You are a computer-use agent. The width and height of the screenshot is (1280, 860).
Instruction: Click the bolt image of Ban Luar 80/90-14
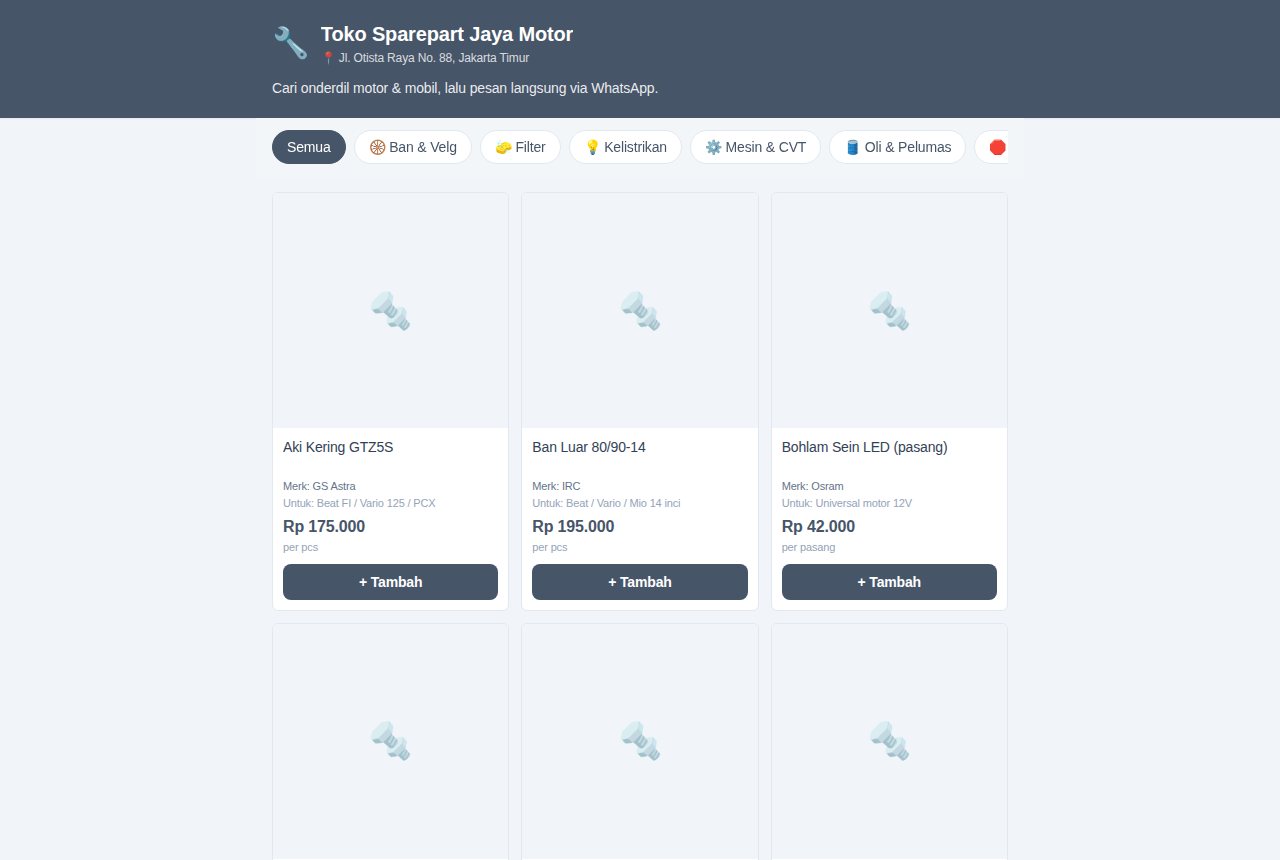(640, 311)
